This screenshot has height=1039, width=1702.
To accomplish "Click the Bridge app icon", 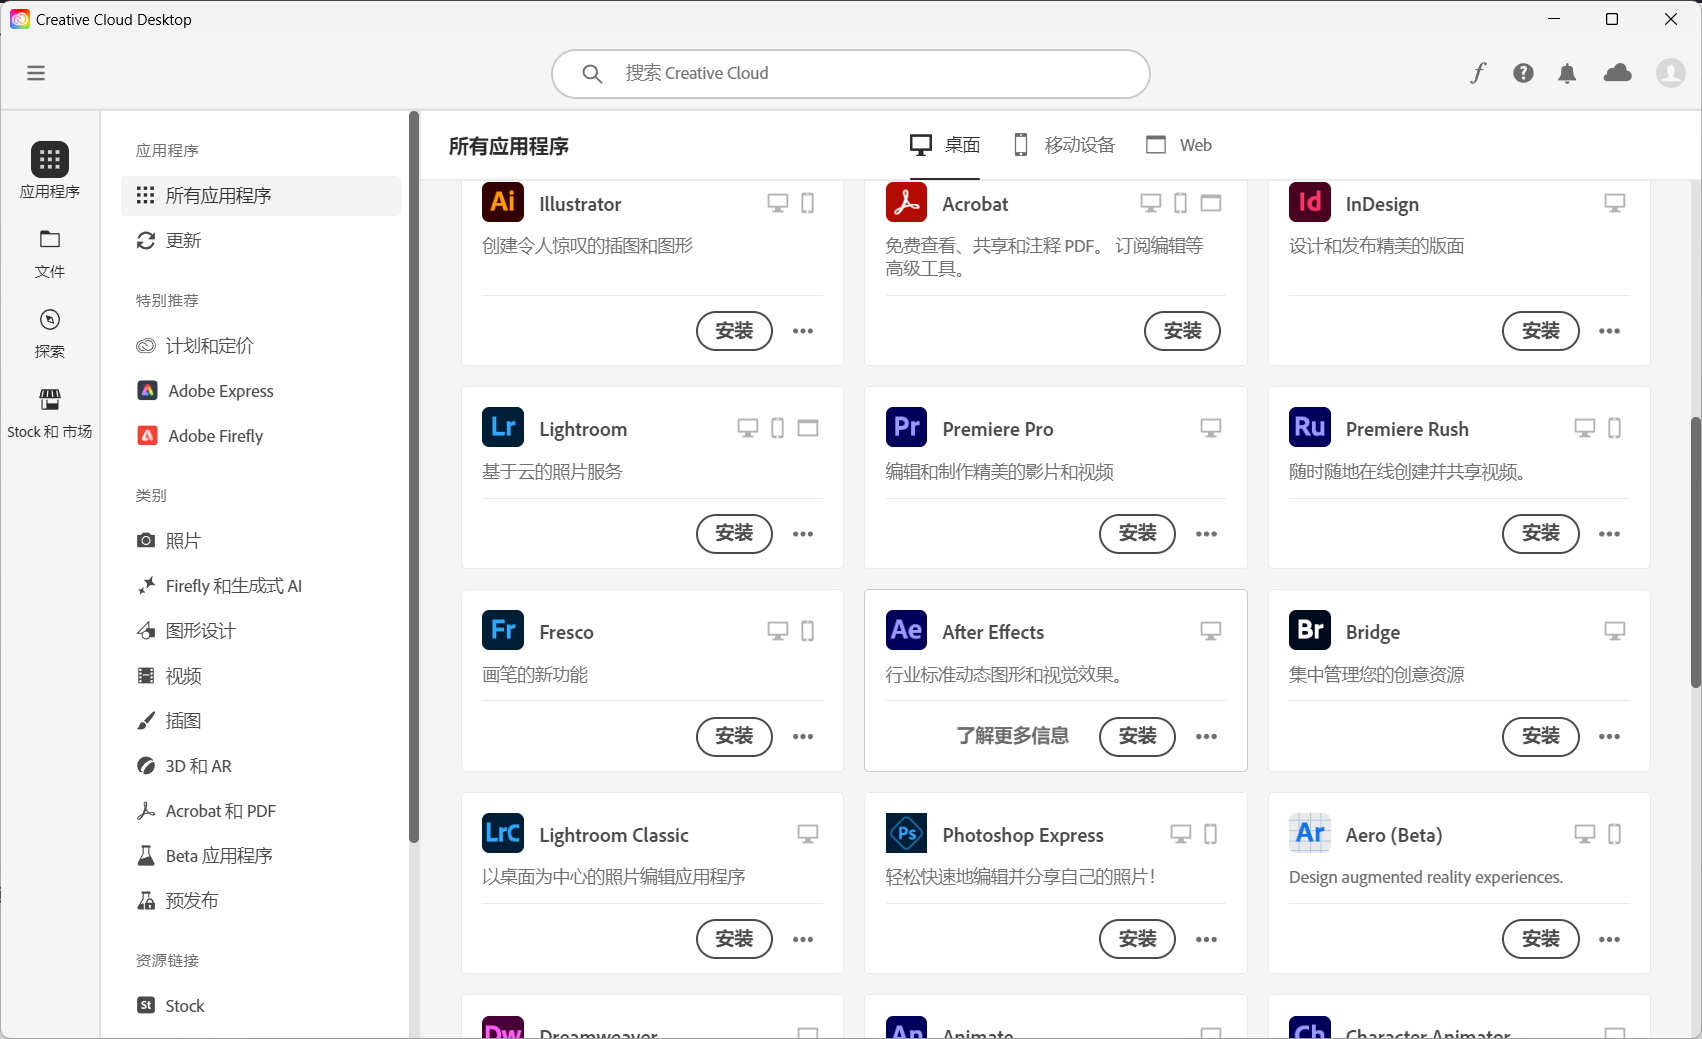I will 1310,630.
